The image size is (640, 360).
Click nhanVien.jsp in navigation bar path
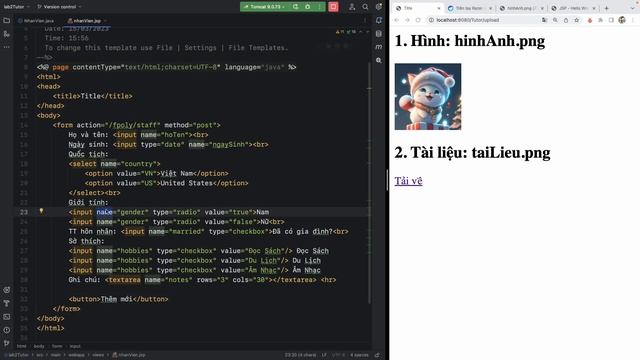click(x=129, y=355)
